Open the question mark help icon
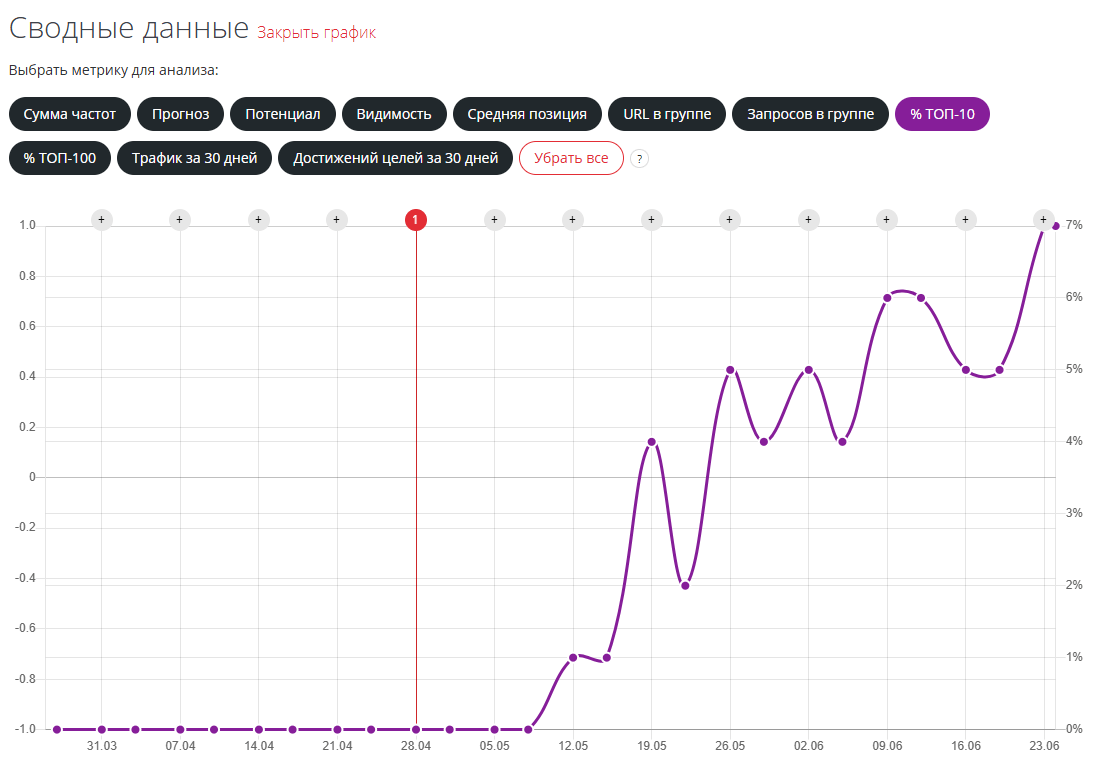 point(640,158)
